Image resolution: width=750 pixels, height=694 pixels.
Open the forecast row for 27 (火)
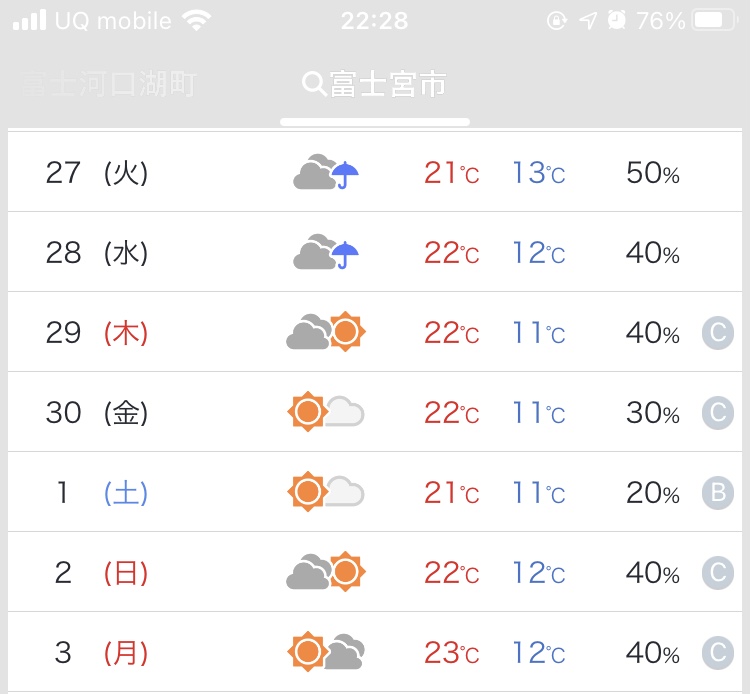[x=375, y=172]
